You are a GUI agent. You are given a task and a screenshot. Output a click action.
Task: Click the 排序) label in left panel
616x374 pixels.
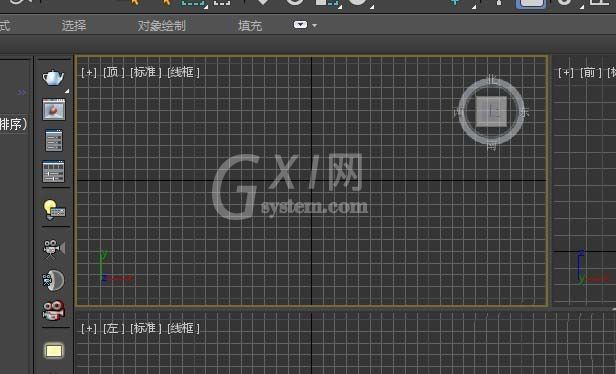point(14,124)
